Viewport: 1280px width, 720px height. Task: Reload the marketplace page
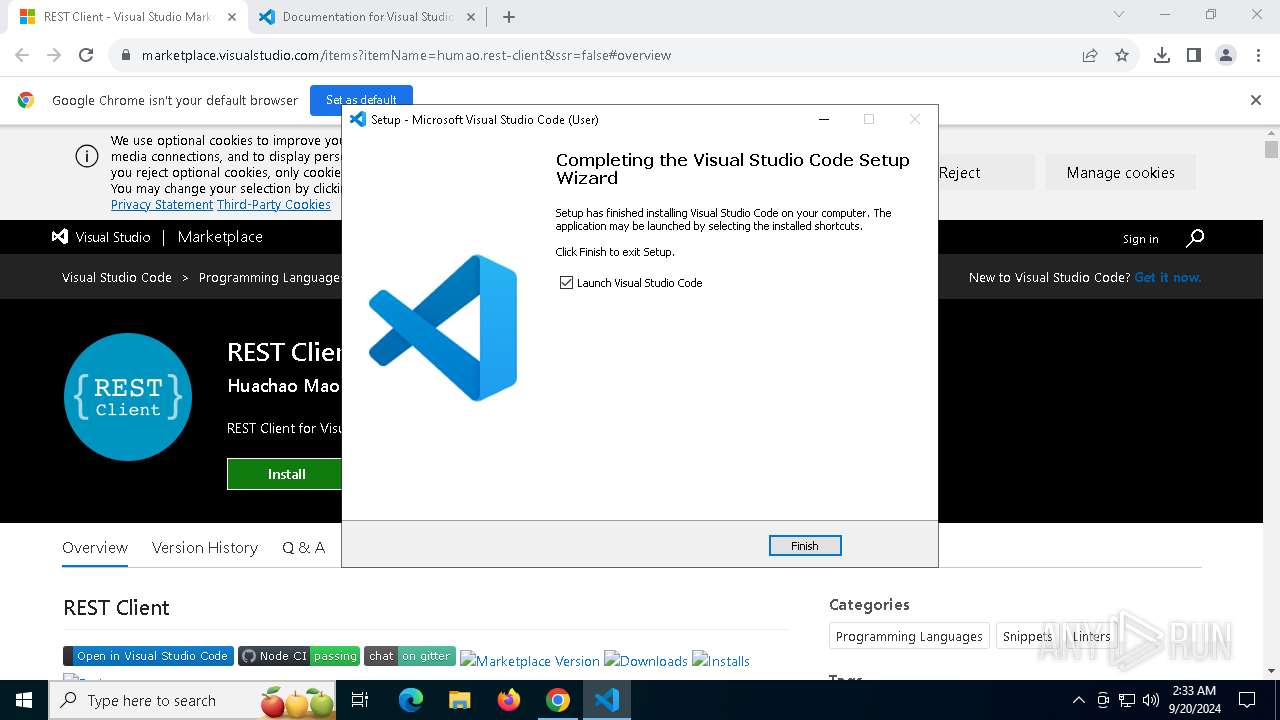coord(86,55)
